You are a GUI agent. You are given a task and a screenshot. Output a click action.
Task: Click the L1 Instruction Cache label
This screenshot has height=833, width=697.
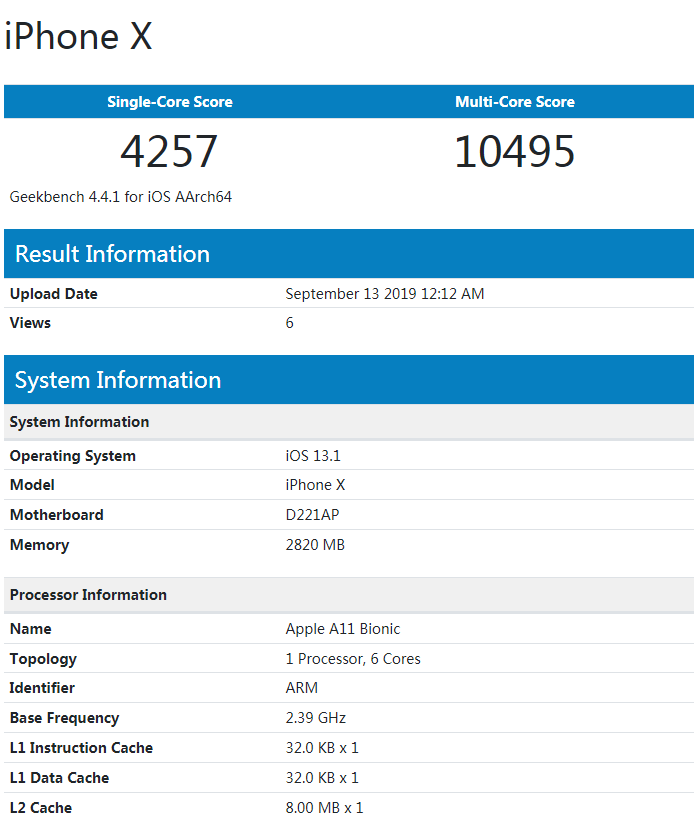pyautogui.click(x=81, y=748)
